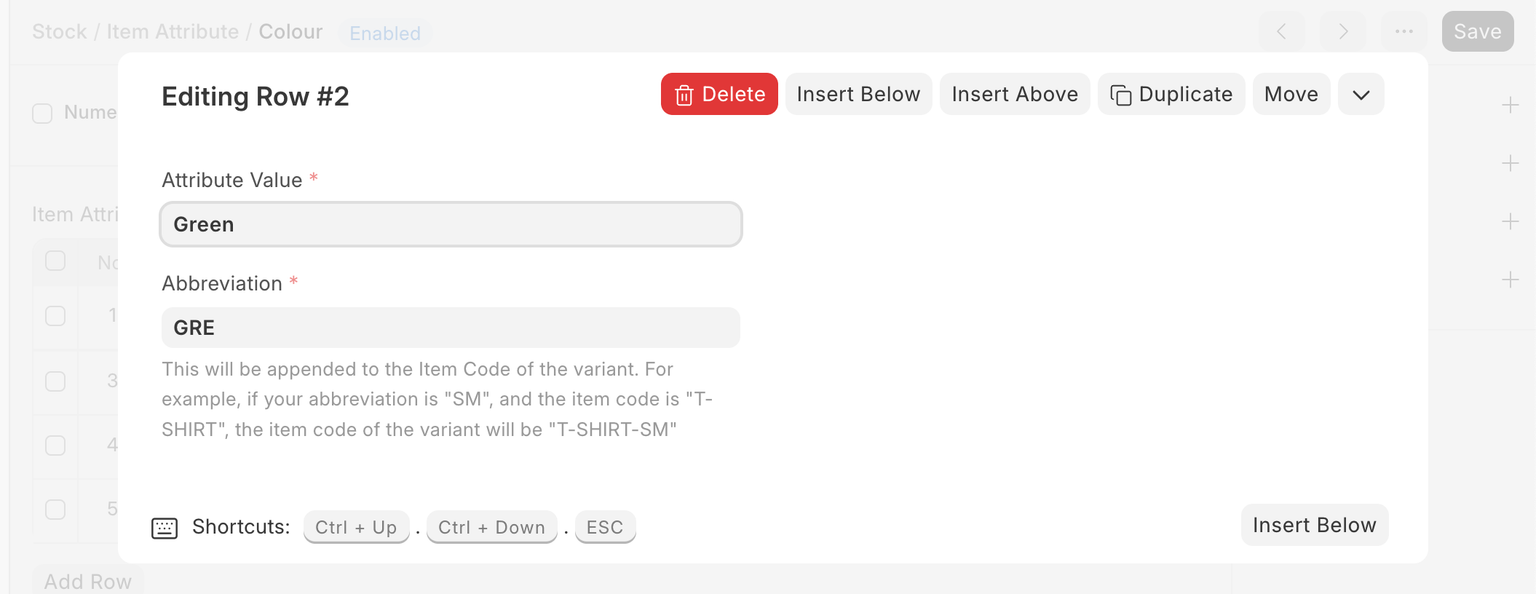This screenshot has width=1536, height=594.
Task: Save the Item Attribute document
Action: [x=1477, y=32]
